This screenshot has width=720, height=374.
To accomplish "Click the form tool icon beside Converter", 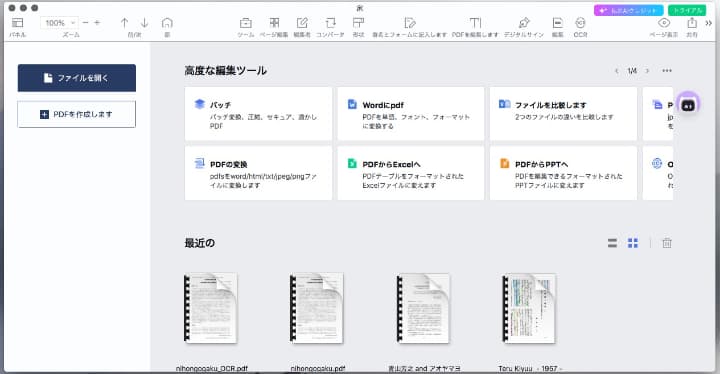I will (359, 23).
